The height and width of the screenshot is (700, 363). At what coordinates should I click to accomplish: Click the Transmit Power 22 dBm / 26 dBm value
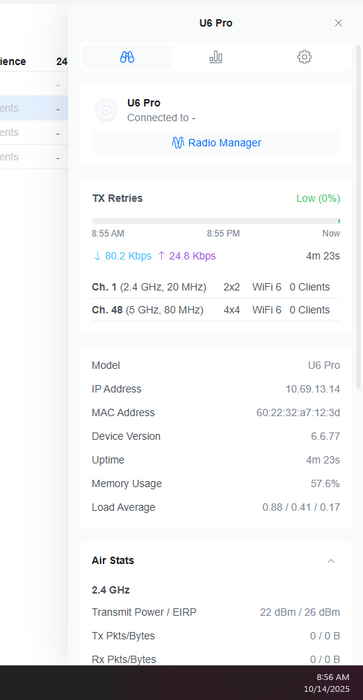pos(300,612)
